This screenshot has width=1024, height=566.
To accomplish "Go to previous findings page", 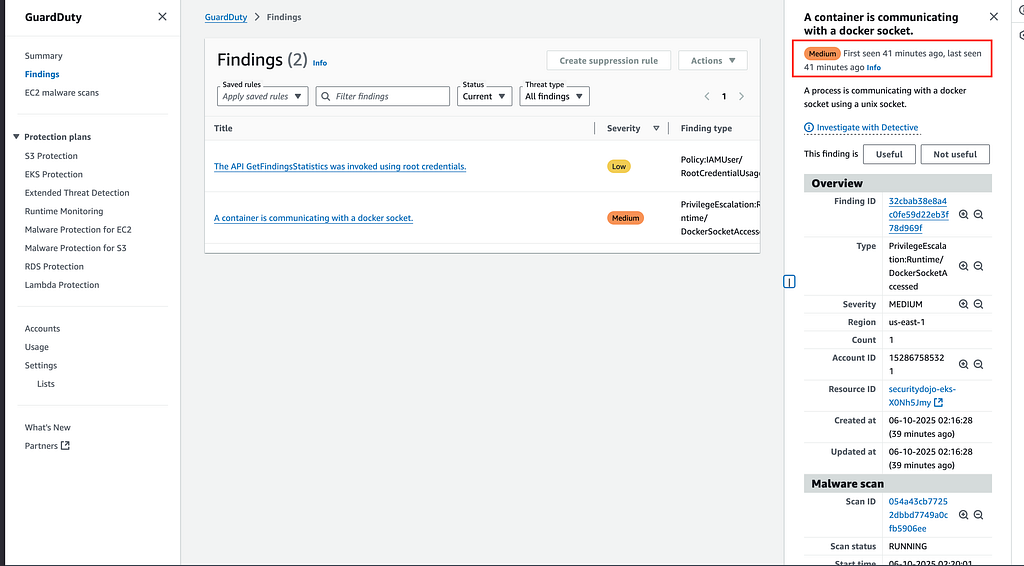I will point(707,97).
